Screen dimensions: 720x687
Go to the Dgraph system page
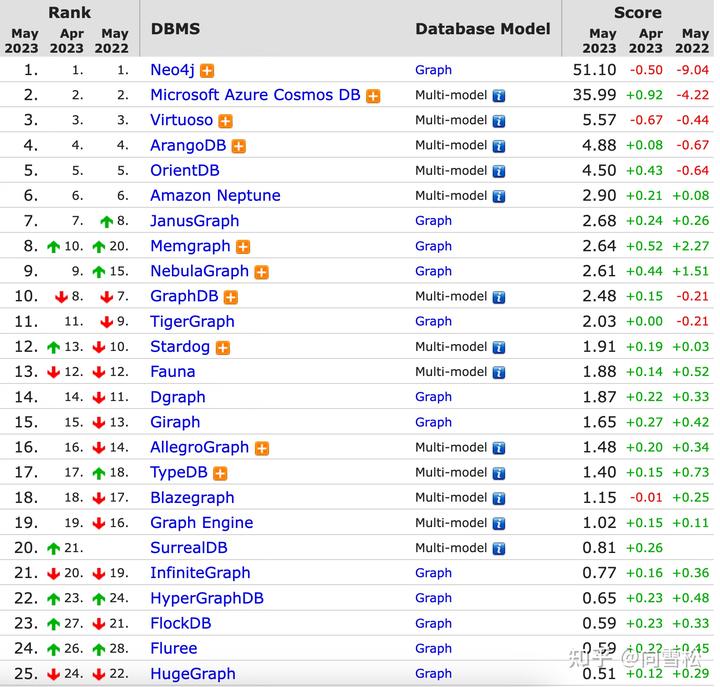point(177,397)
